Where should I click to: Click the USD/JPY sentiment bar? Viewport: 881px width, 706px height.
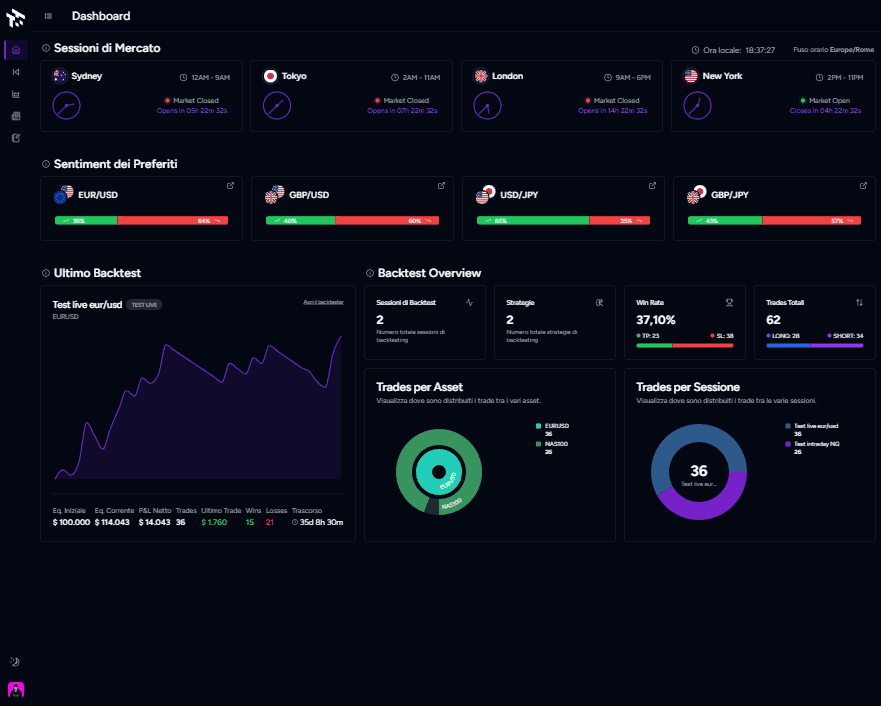(564, 221)
